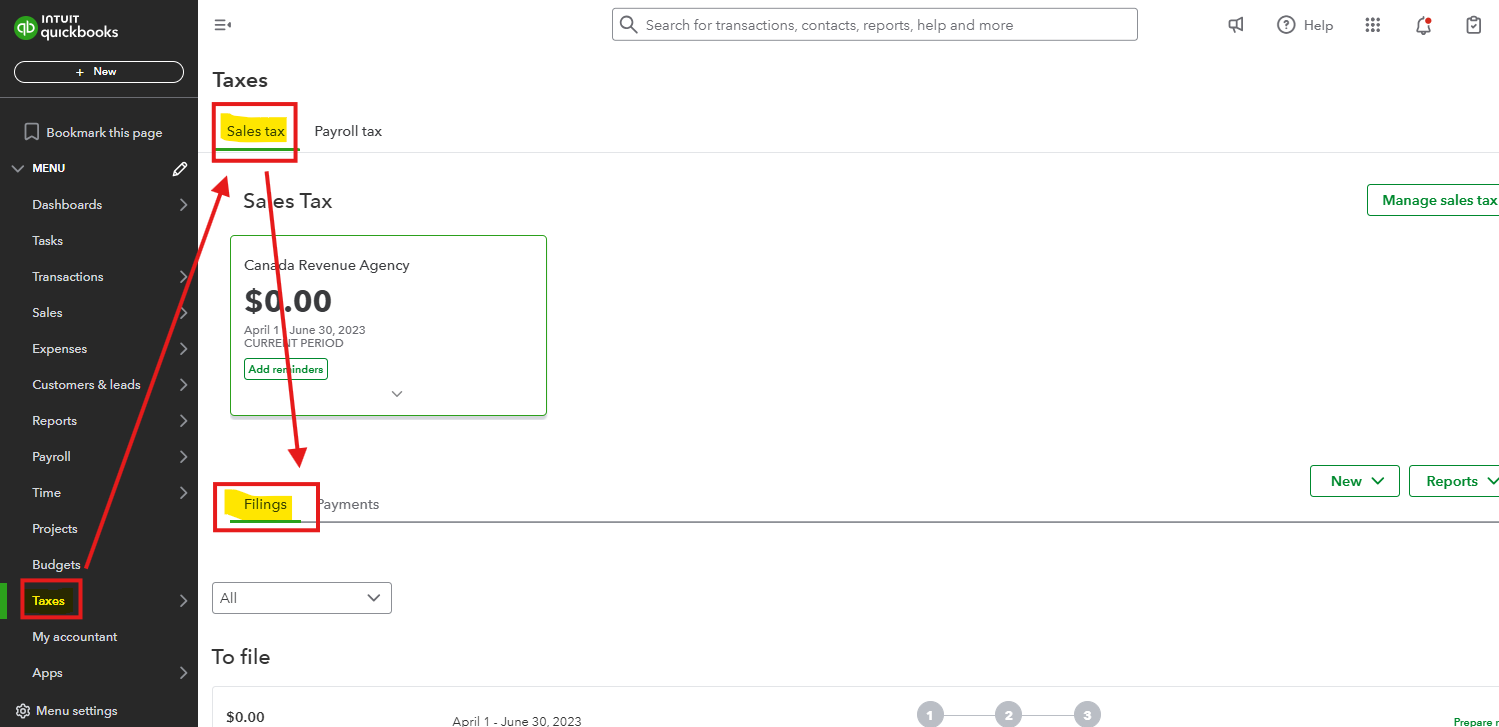Expand the Time submenu arrow

tap(183, 493)
